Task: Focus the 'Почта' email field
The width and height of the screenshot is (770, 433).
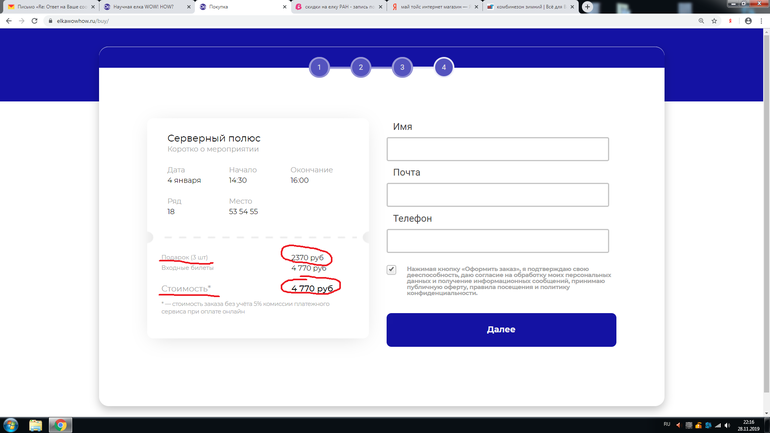Action: 497,195
